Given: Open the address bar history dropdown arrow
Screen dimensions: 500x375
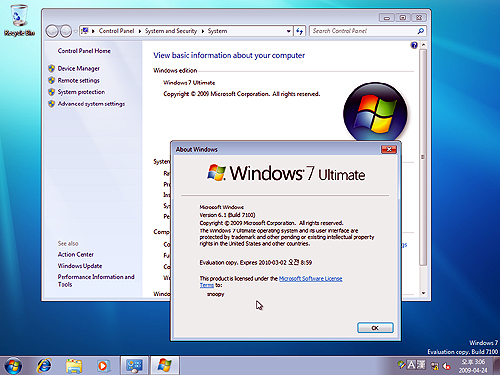Looking at the screenshot, I should tap(289, 31).
